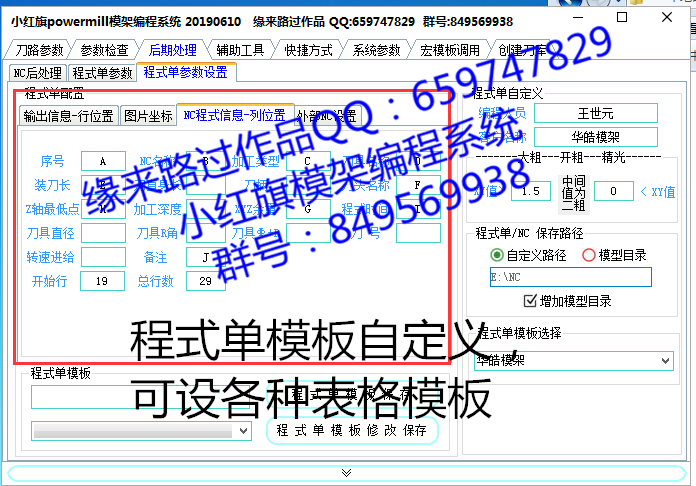Click the XY值 field showing 1.5
The height and width of the screenshot is (486, 696).
(531, 191)
